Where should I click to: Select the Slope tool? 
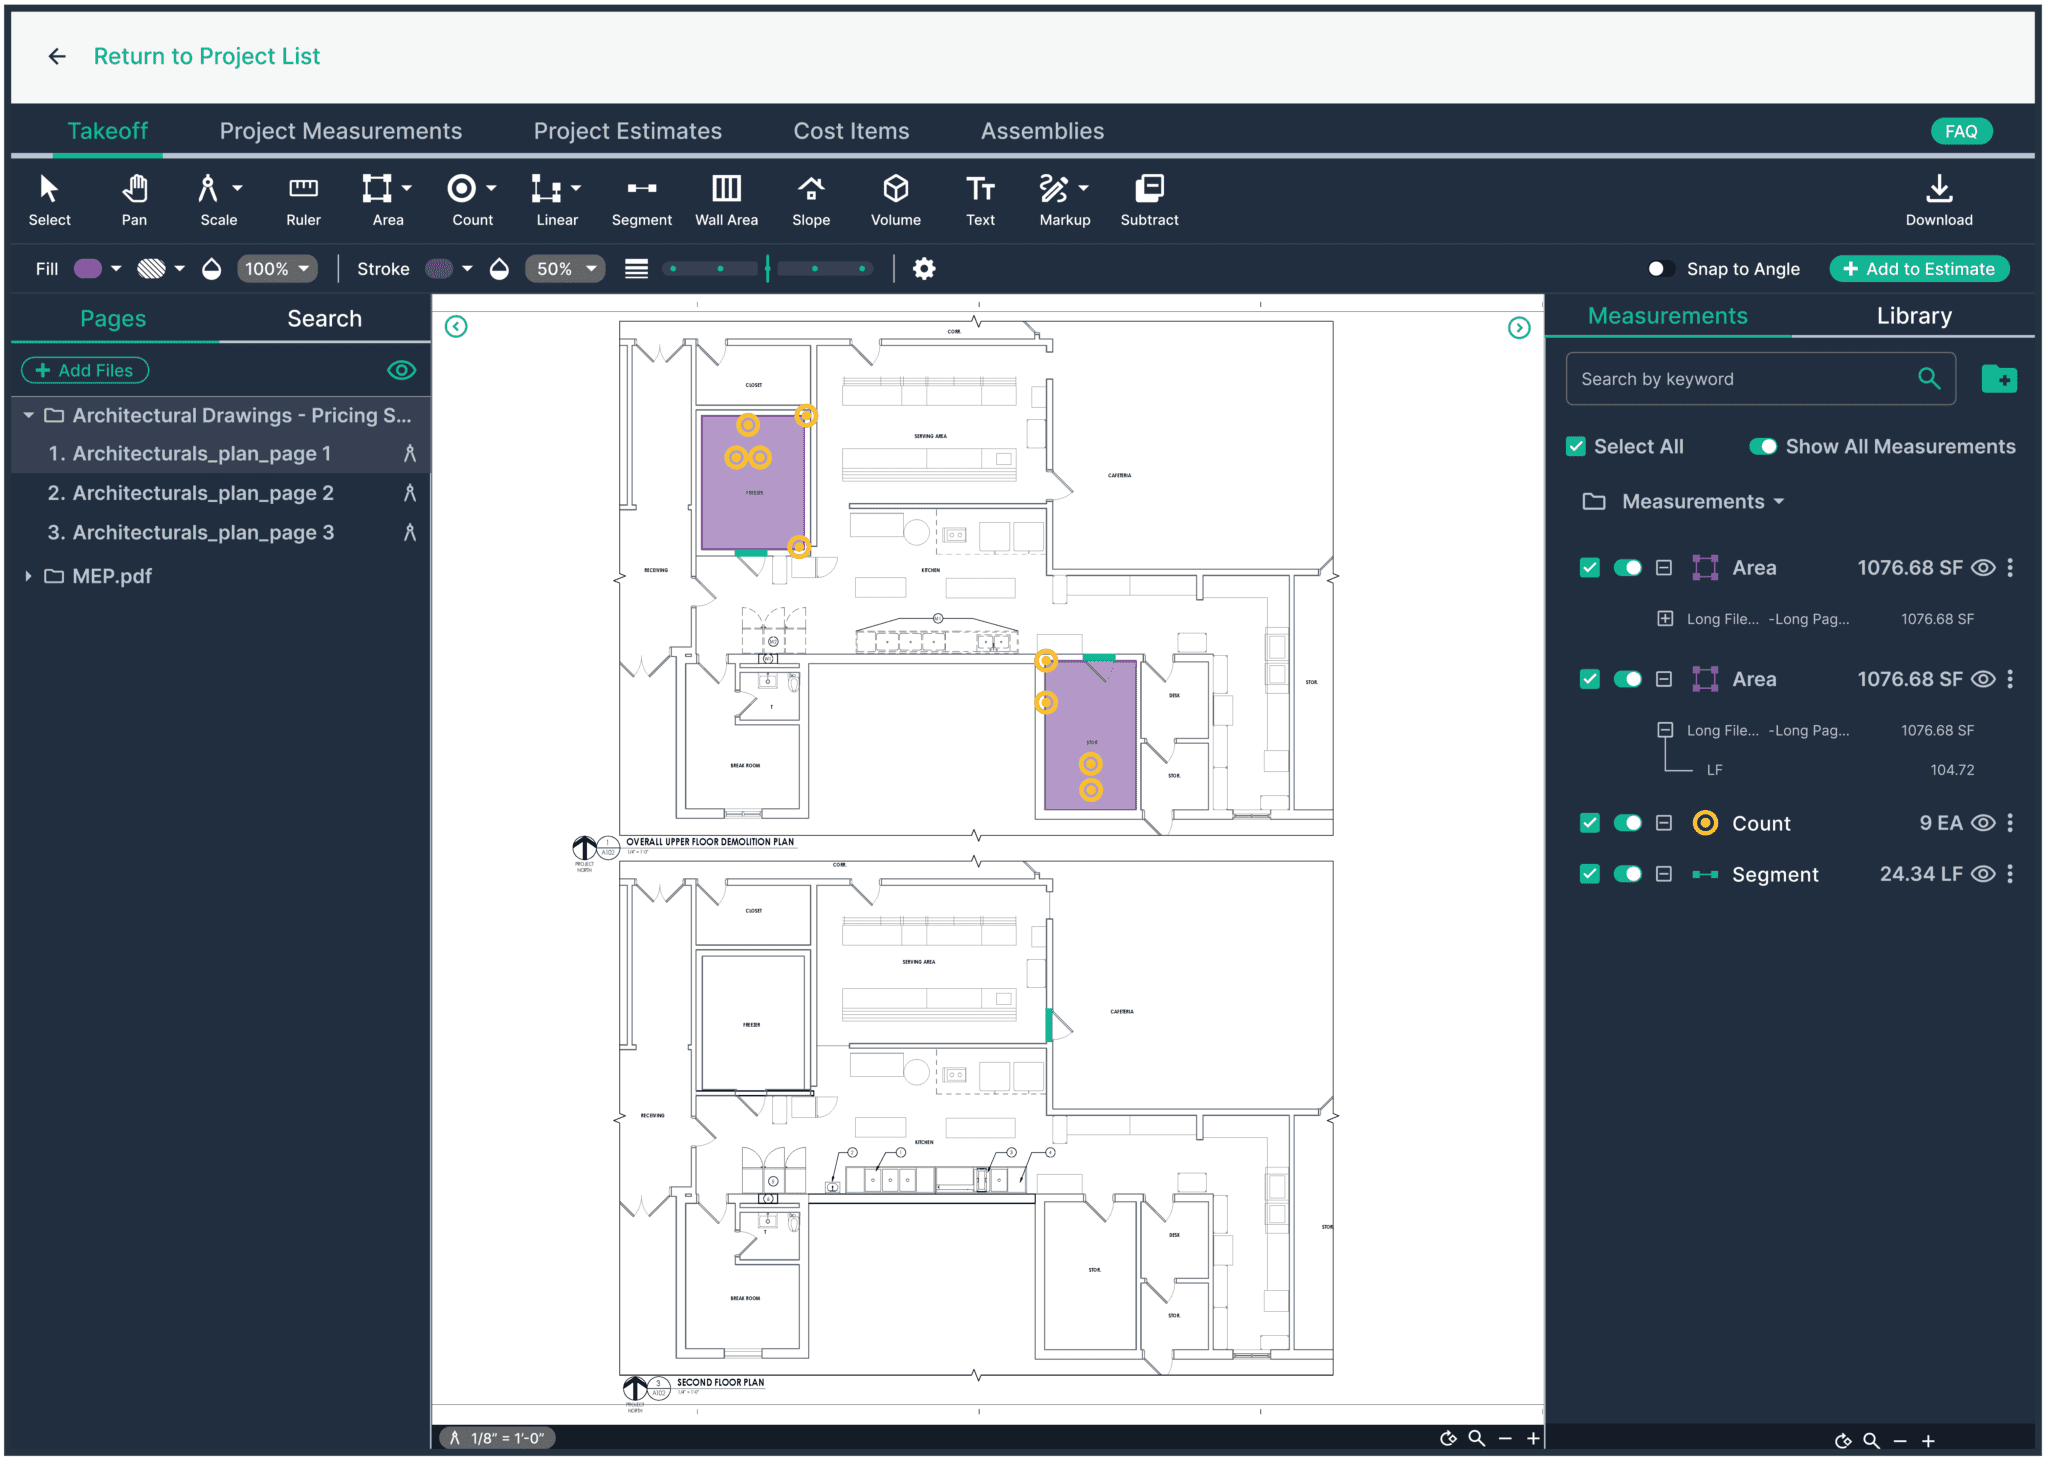tap(810, 198)
